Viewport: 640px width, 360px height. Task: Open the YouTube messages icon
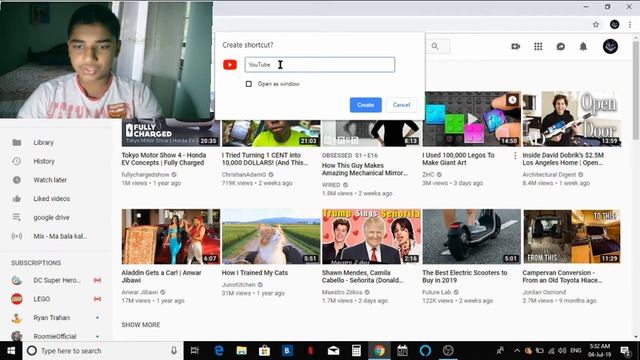[x=561, y=47]
